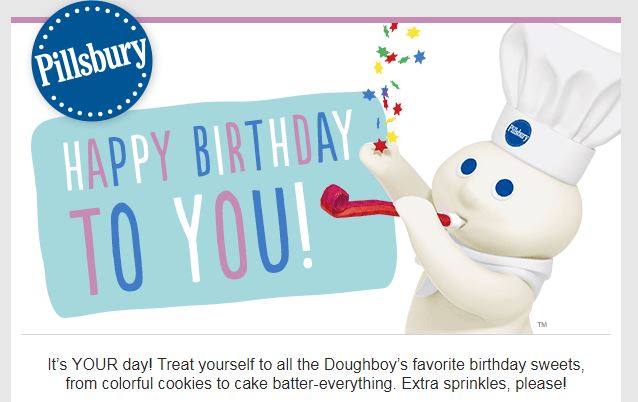Screen dimensions: 638x402
Task: Click the Doughboy's left blue eye
Action: [x=468, y=167]
